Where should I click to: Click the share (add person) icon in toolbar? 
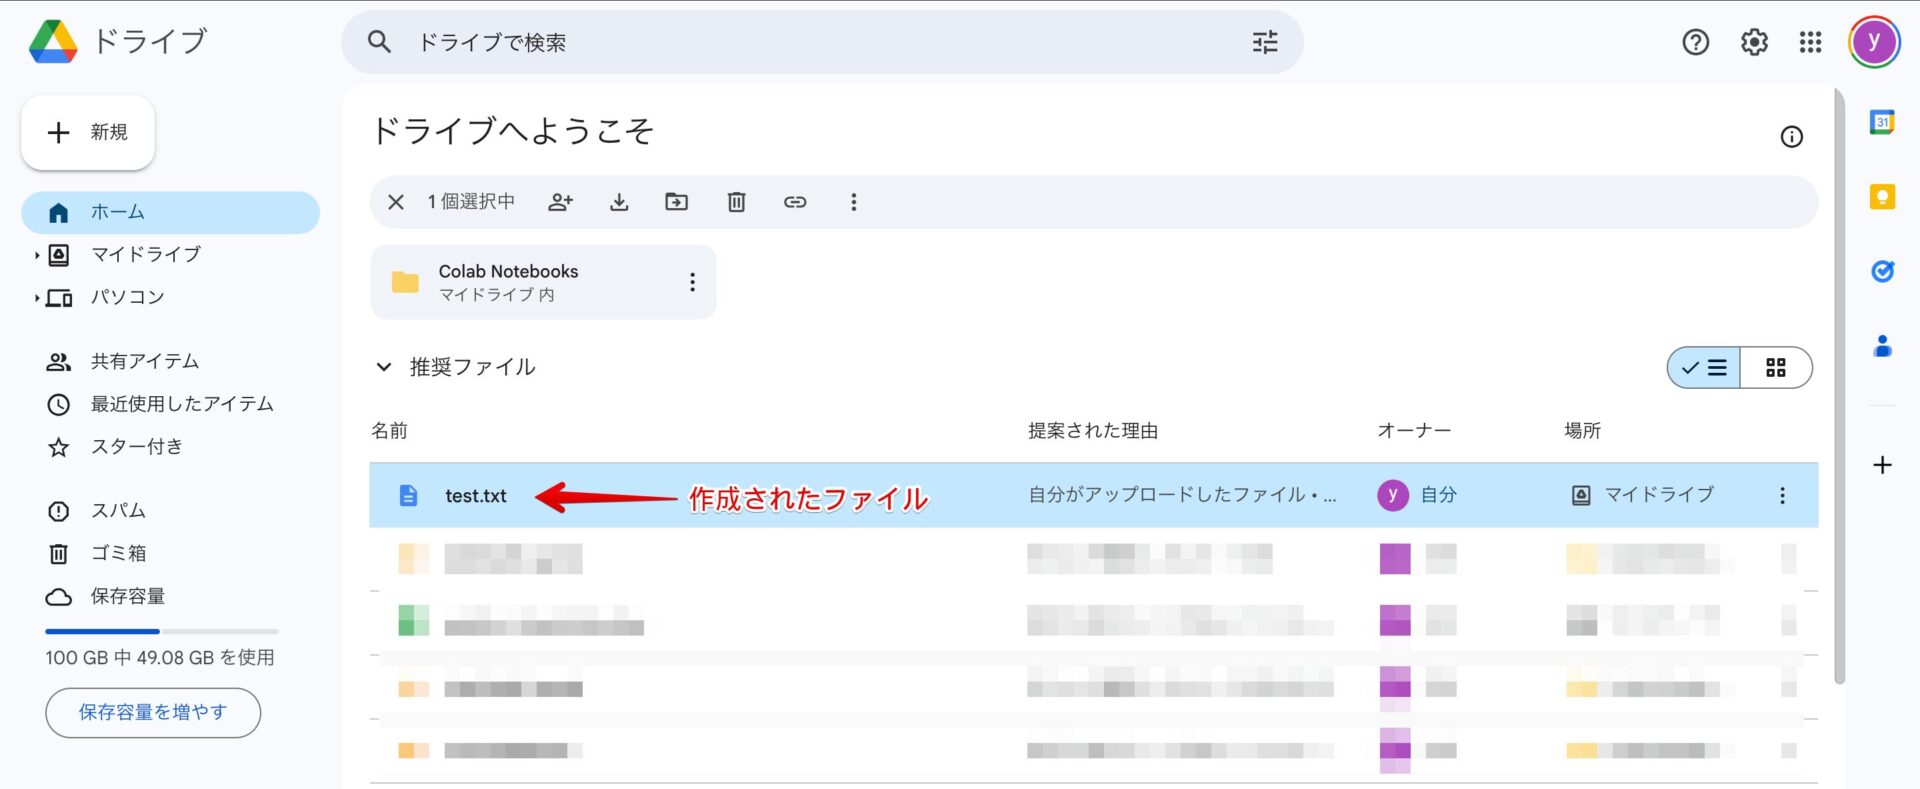[x=560, y=202]
